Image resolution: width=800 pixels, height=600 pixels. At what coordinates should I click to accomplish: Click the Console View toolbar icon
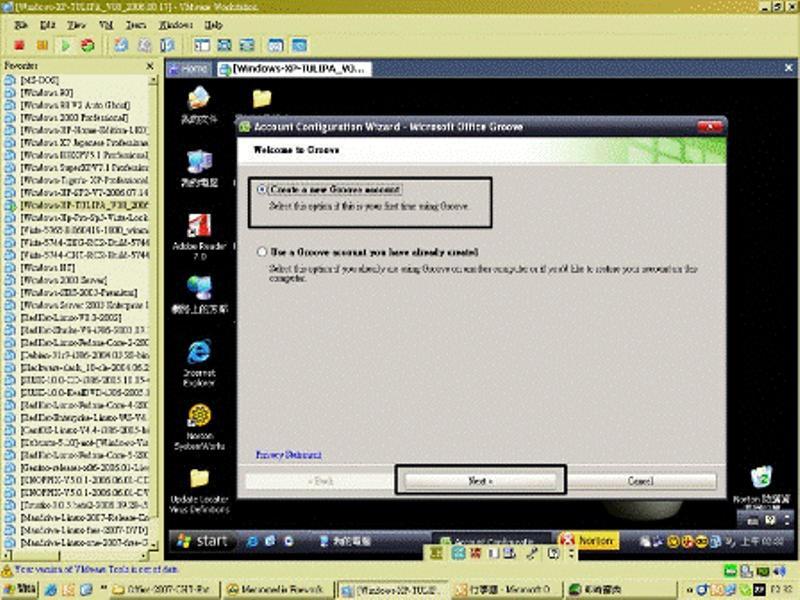299,45
